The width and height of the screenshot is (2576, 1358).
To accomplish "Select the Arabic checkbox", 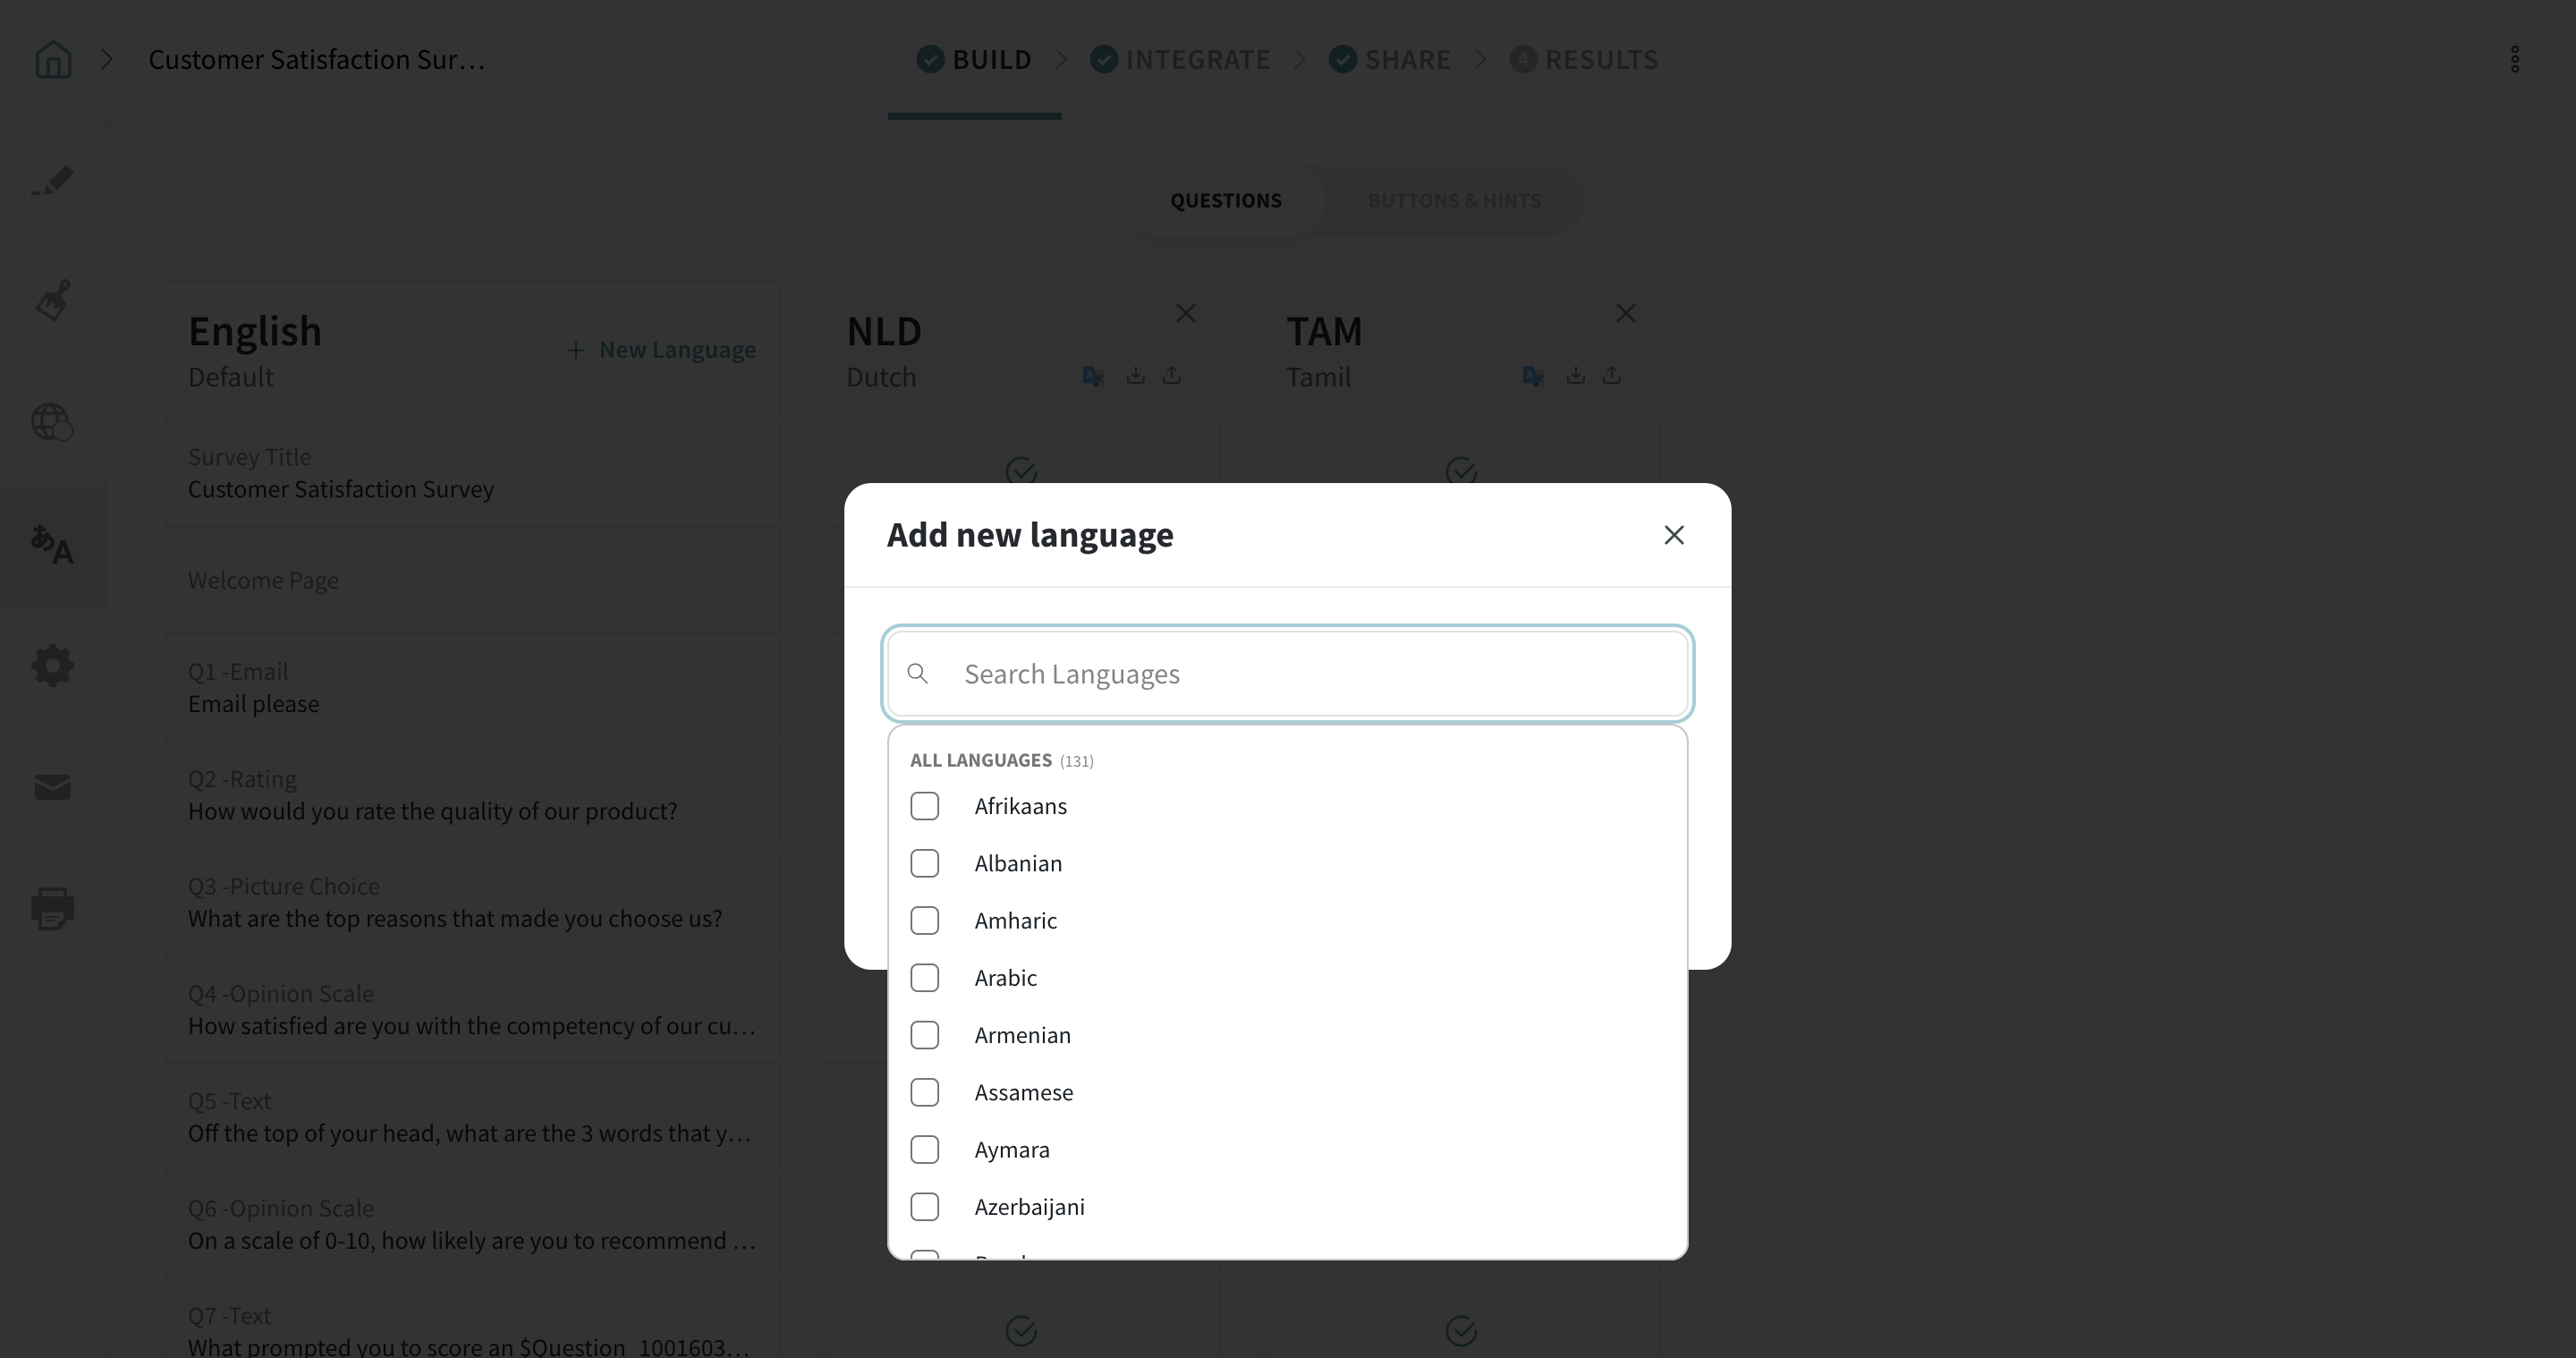I will point(925,978).
